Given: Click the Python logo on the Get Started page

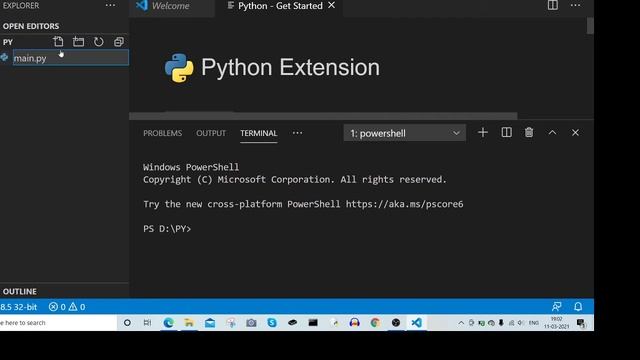Looking at the screenshot, I should (x=179, y=68).
